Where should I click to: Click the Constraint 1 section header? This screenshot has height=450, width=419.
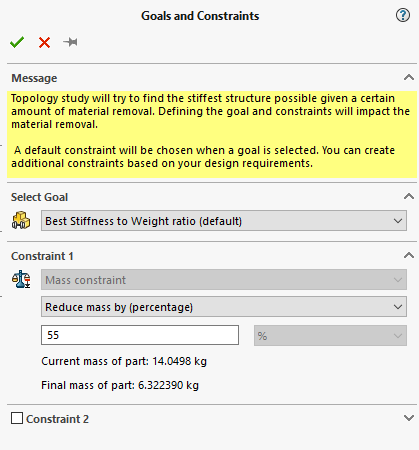pyautogui.click(x=42, y=256)
